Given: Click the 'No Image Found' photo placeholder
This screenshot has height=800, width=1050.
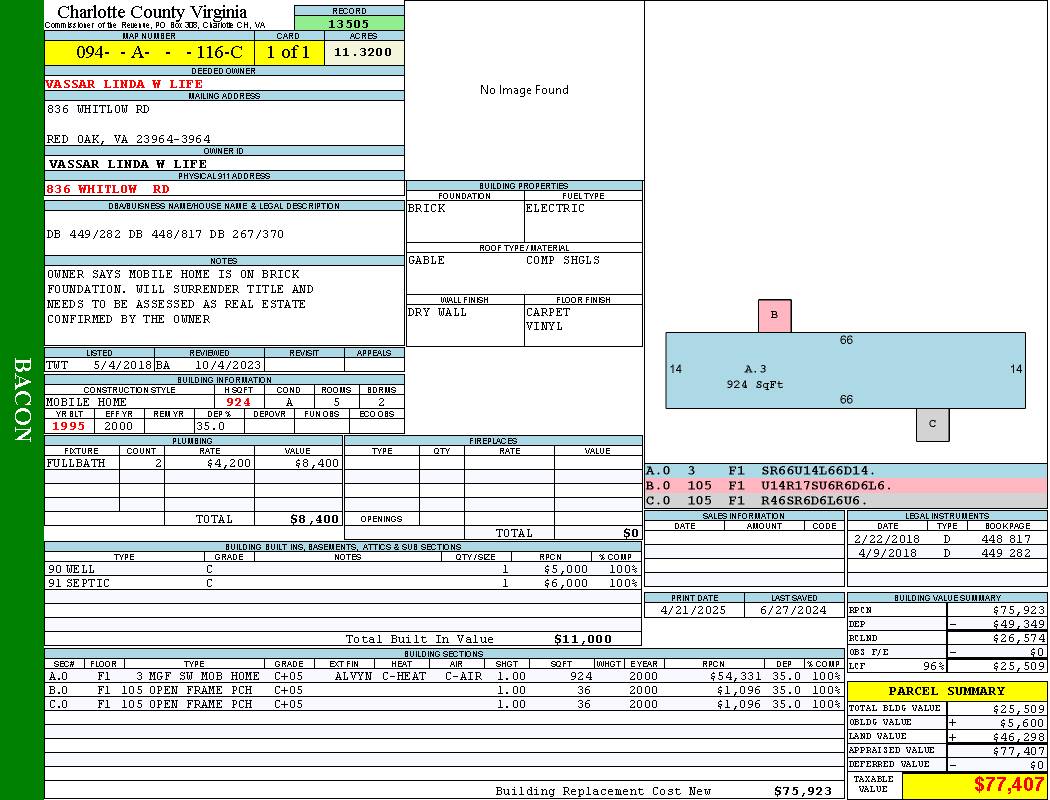Looking at the screenshot, I should coord(524,90).
